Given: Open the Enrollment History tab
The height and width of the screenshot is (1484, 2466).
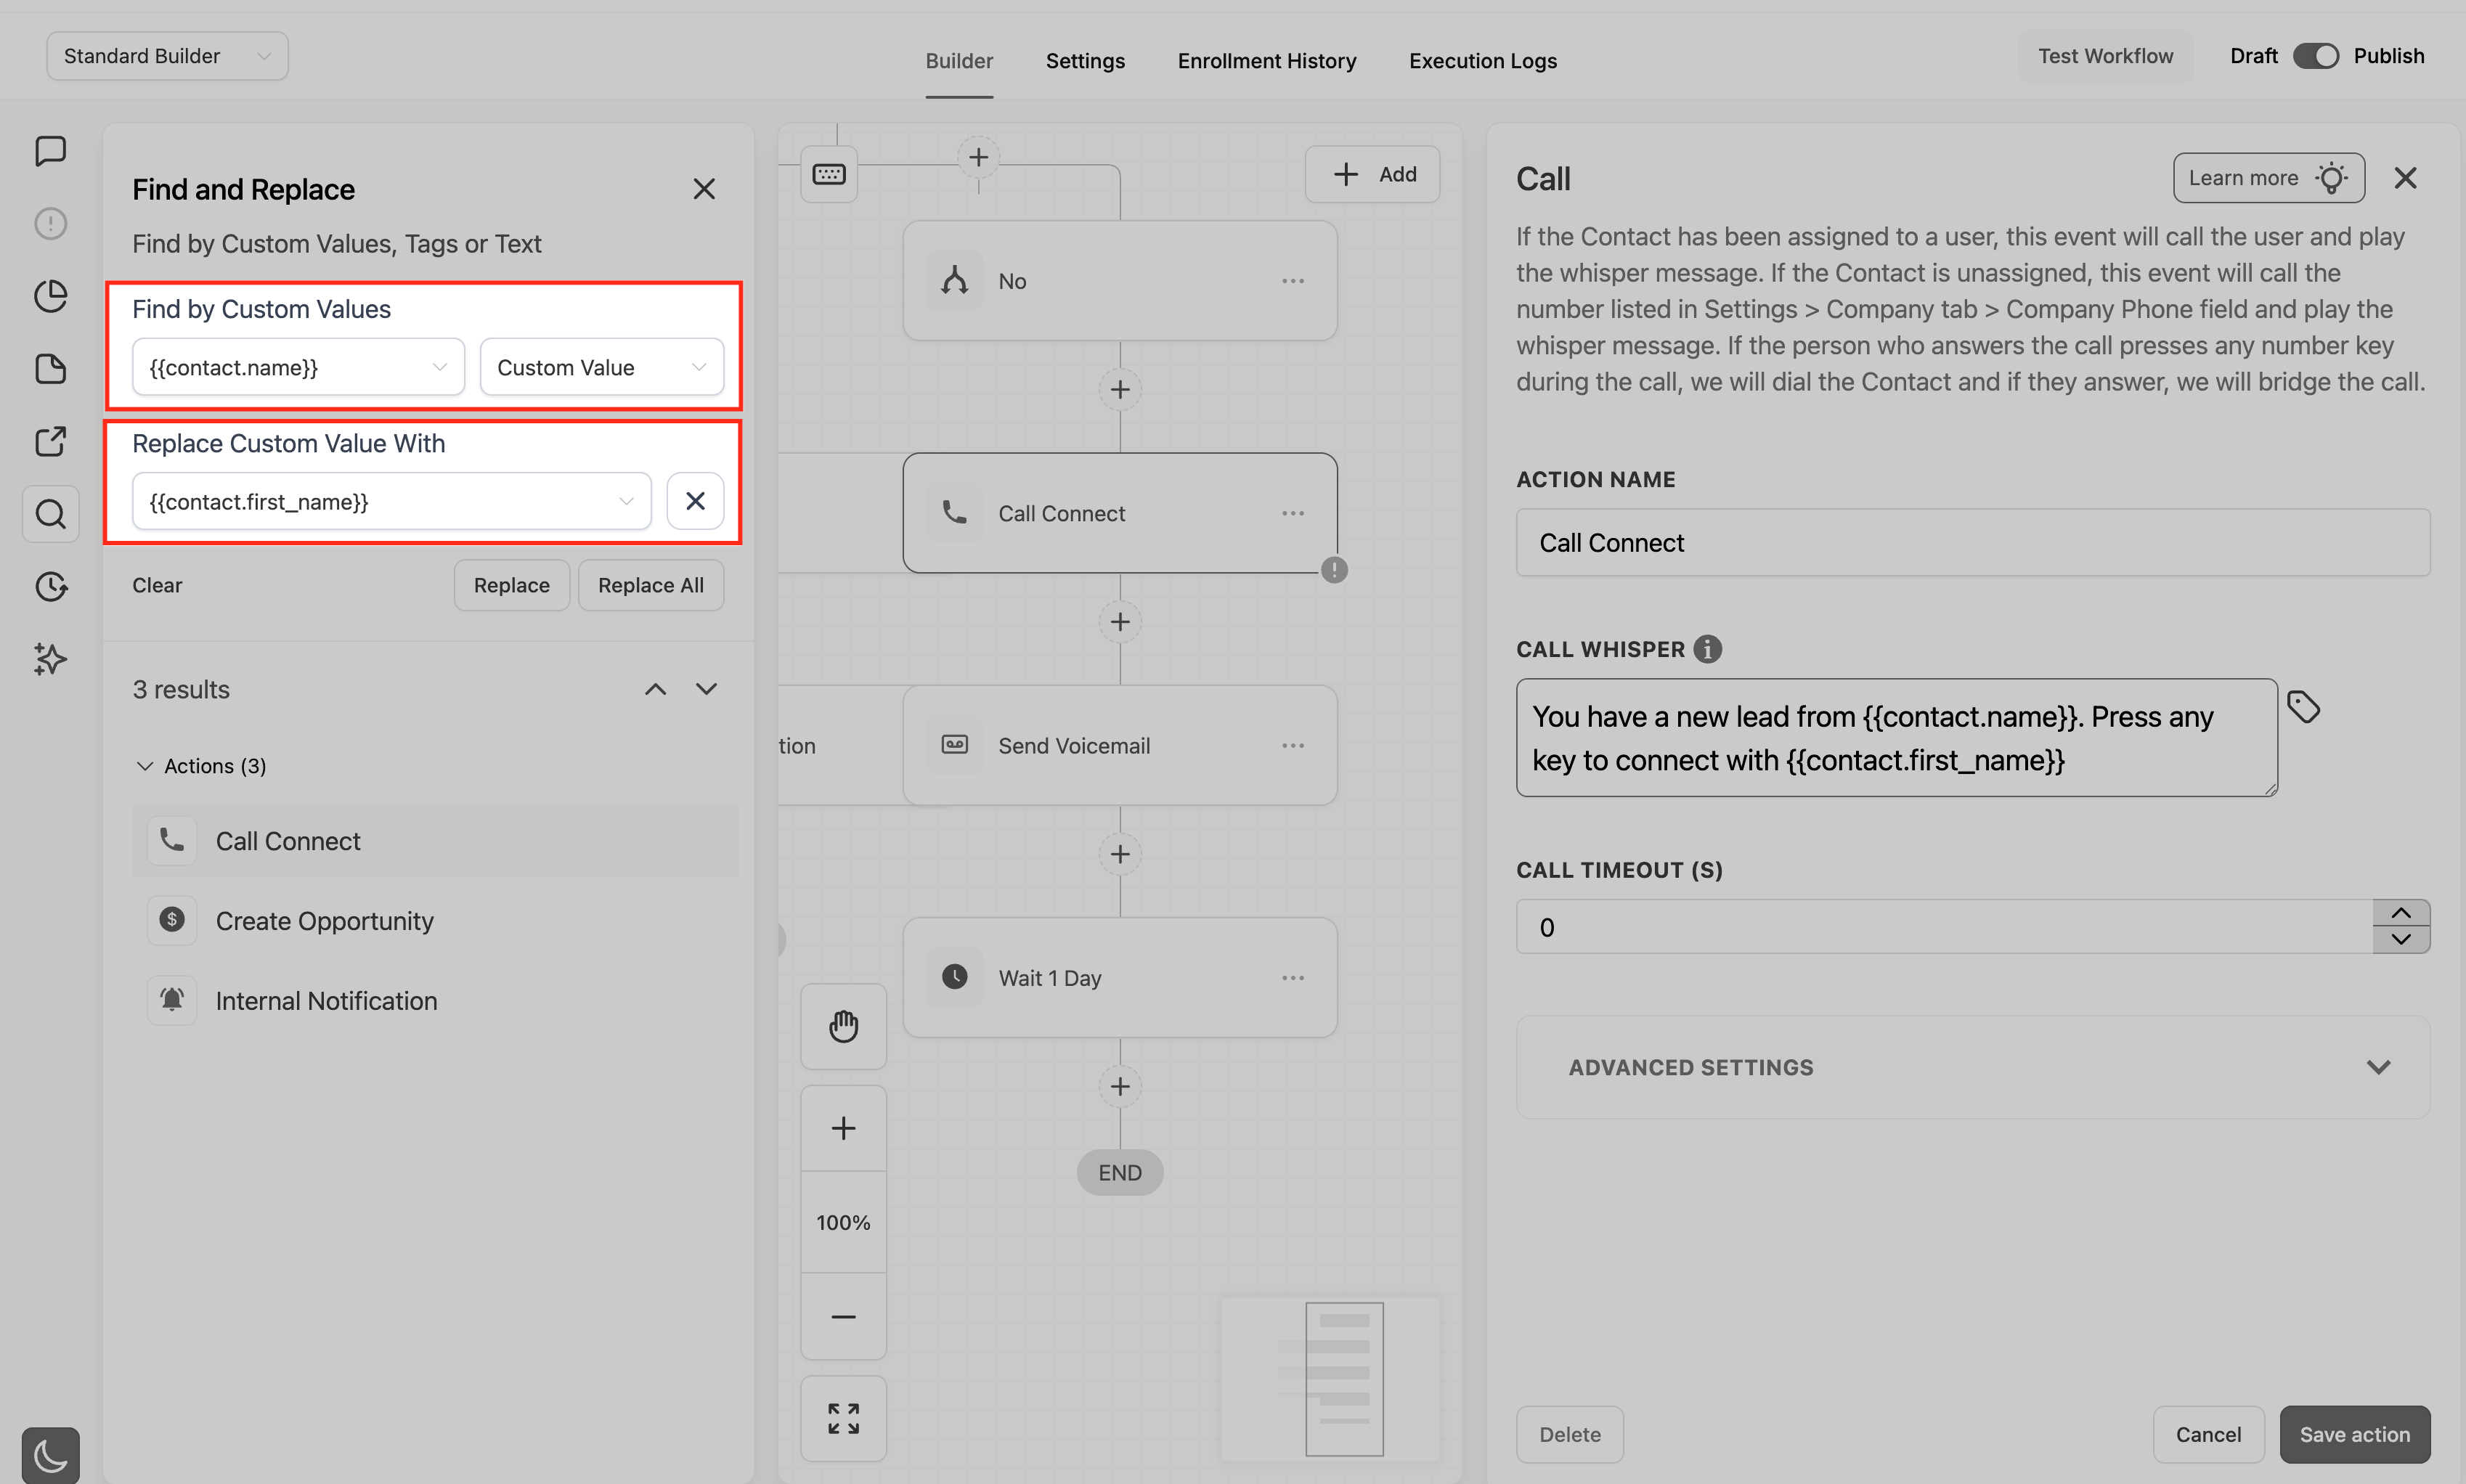Looking at the screenshot, I should (1266, 61).
